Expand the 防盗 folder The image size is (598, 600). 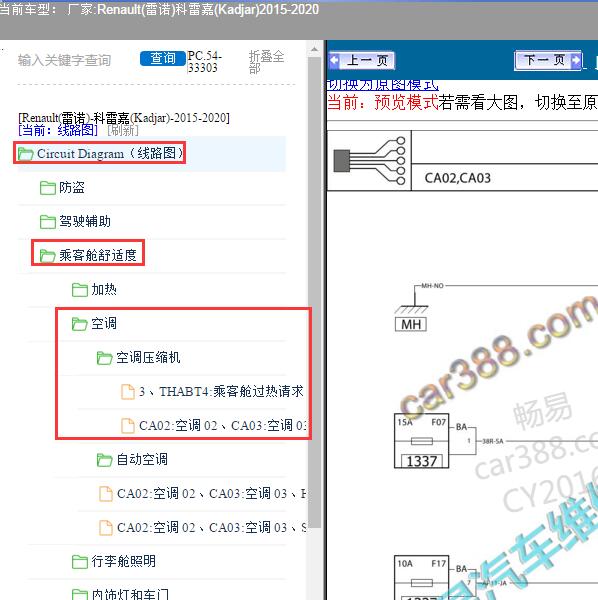pyautogui.click(x=72, y=188)
